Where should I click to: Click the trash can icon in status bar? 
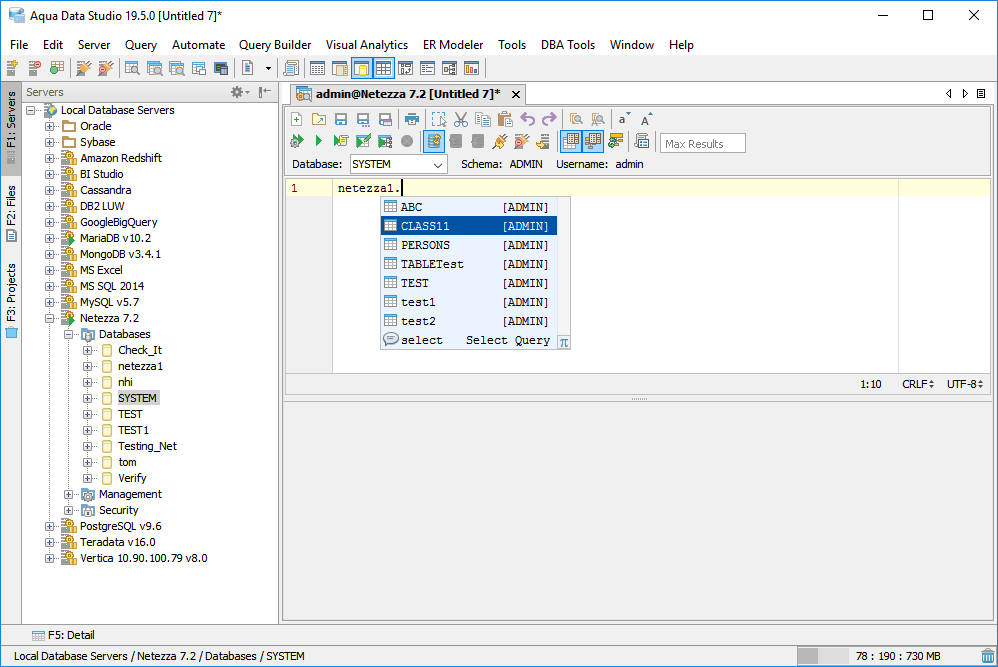[x=988, y=656]
